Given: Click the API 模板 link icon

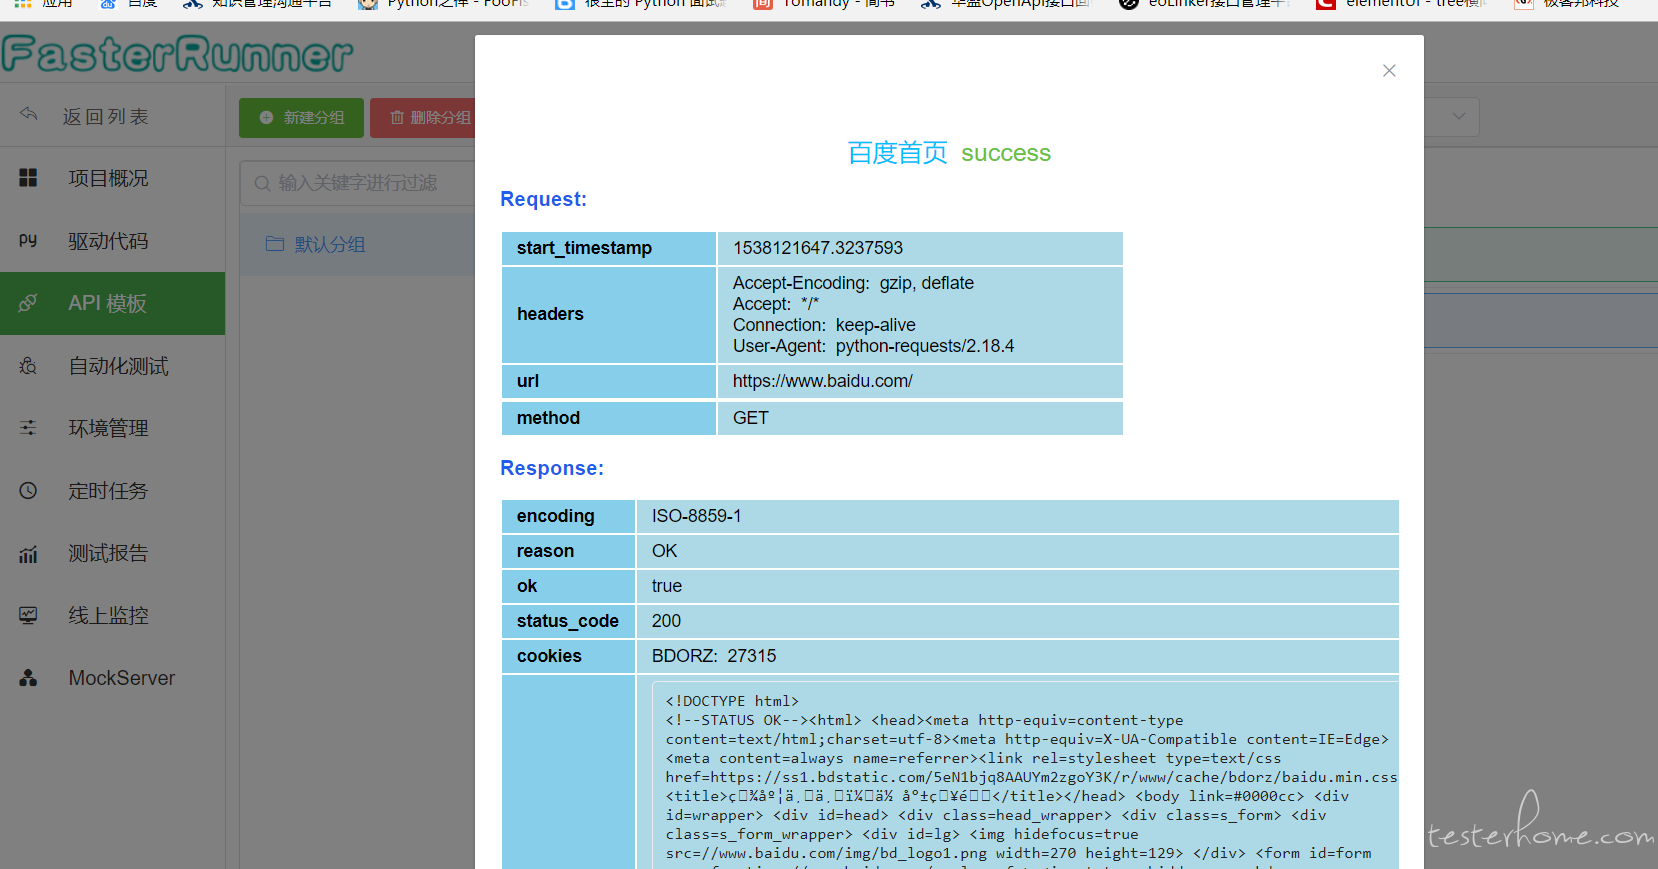Looking at the screenshot, I should click(28, 303).
